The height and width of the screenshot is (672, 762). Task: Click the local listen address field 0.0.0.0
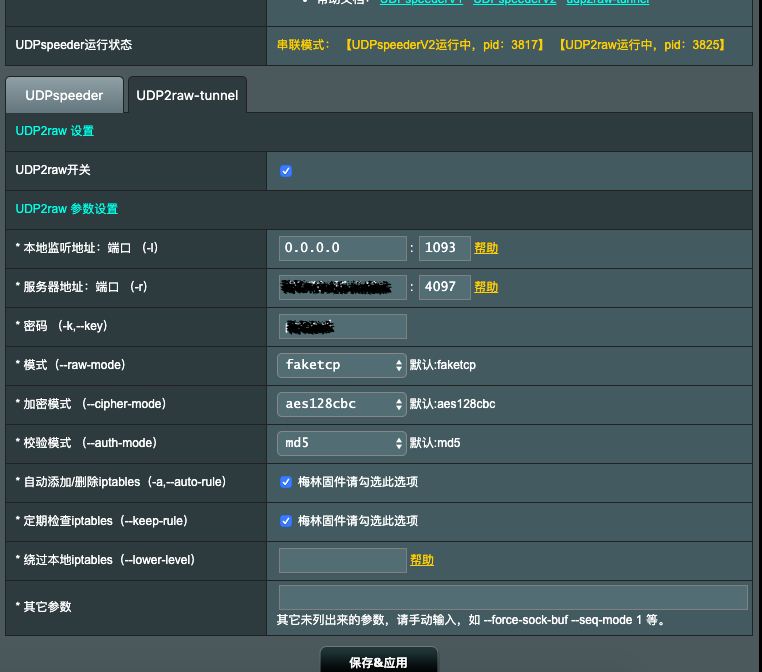pyautogui.click(x=343, y=248)
